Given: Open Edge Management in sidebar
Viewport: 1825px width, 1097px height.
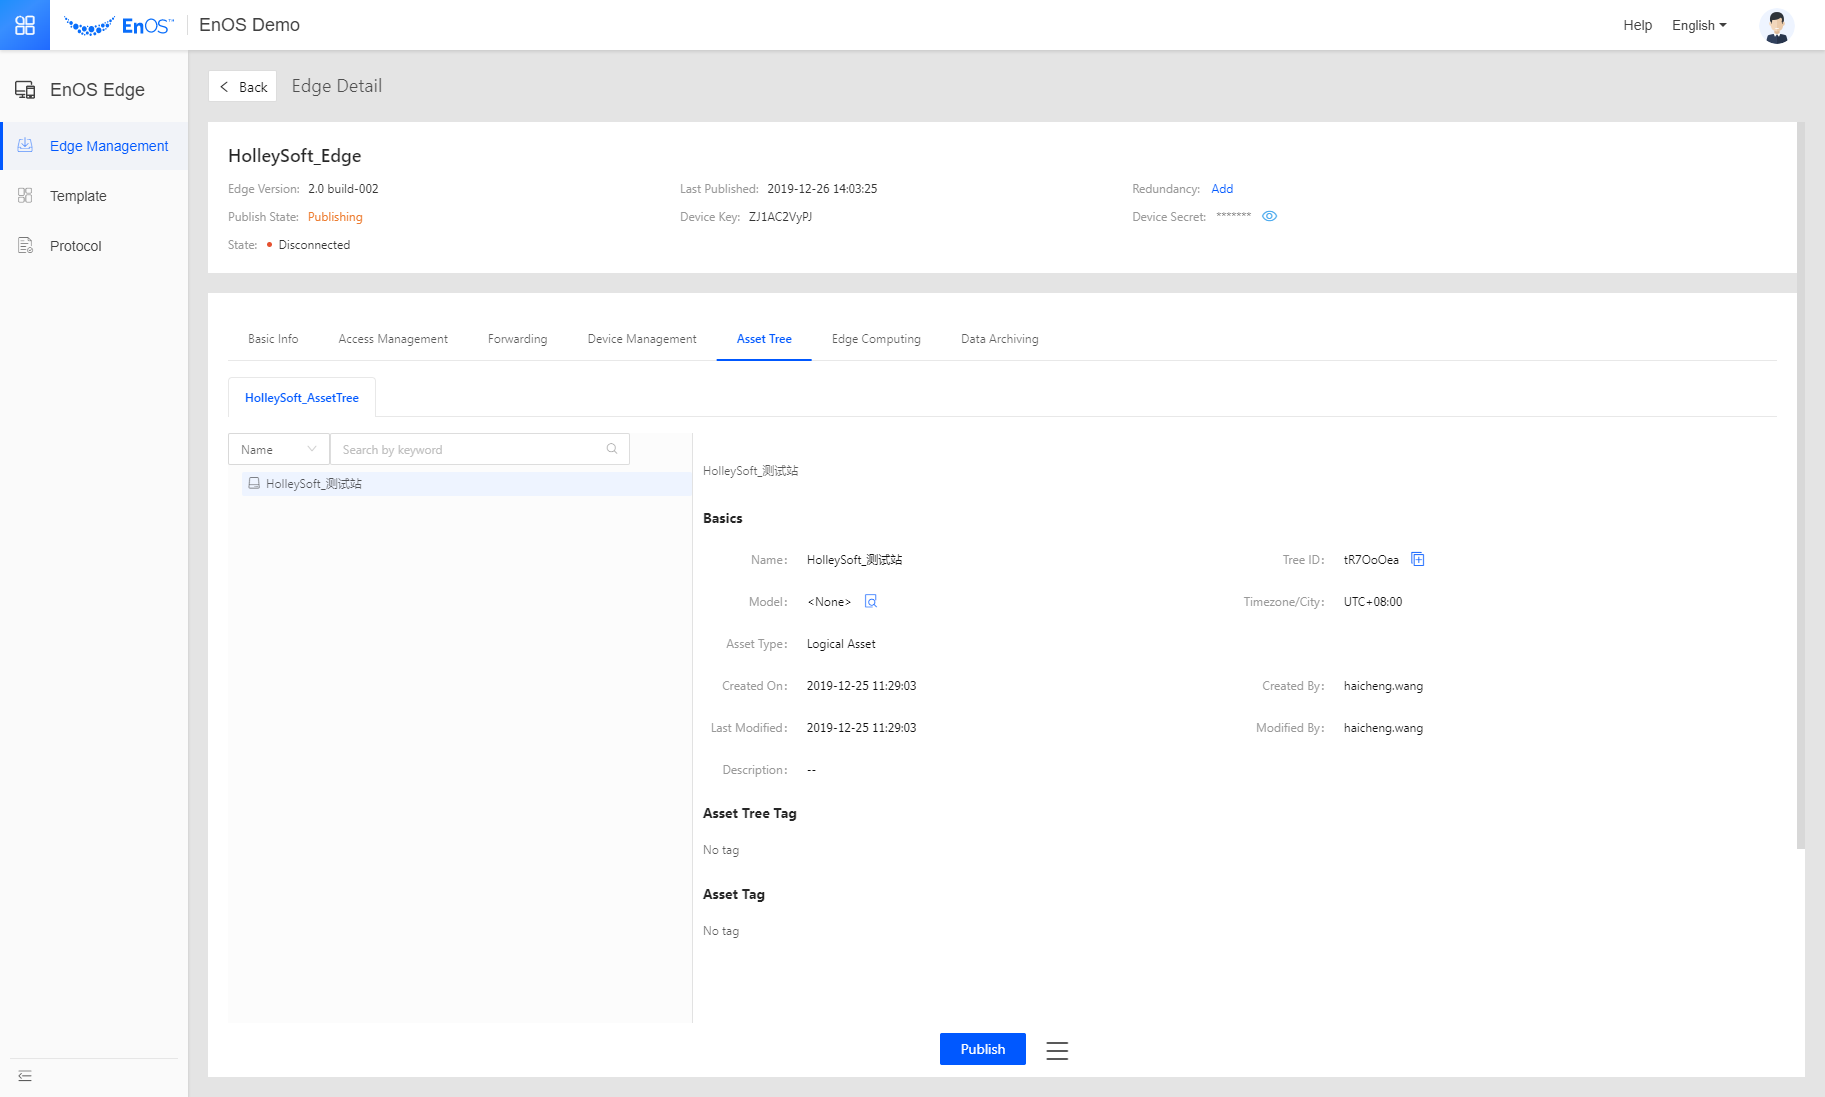Looking at the screenshot, I should (x=94, y=146).
